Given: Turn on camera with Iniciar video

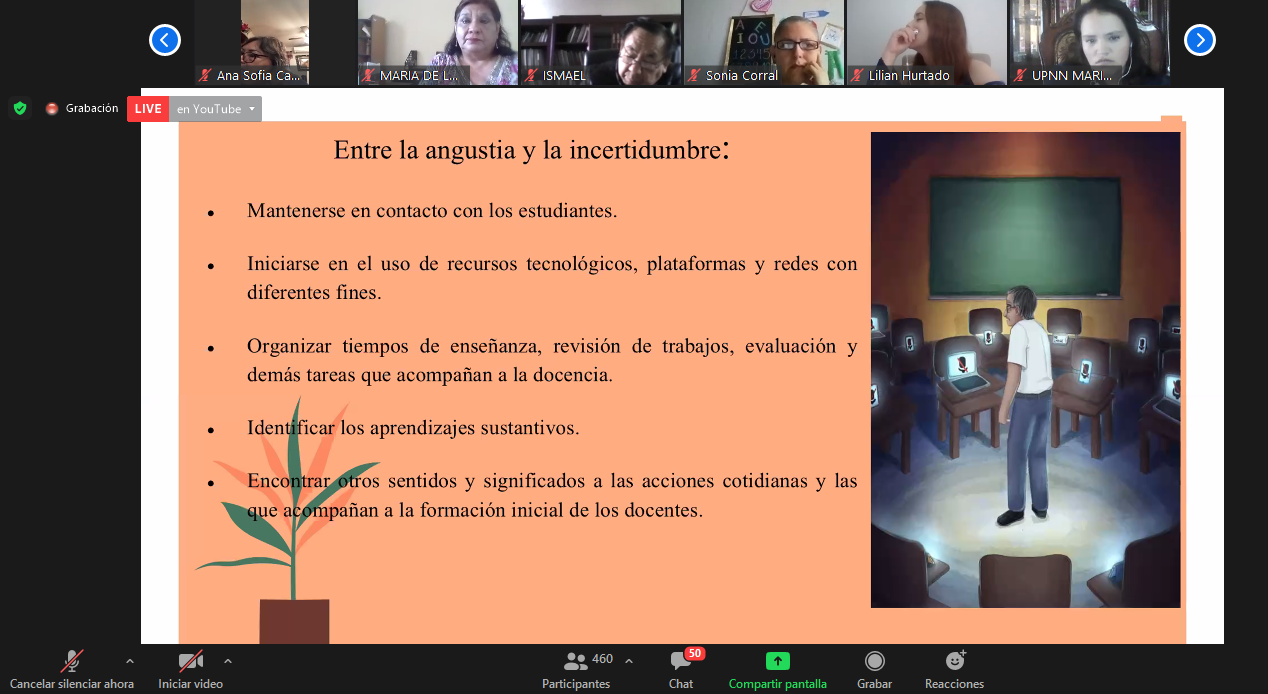Looking at the screenshot, I should 190,661.
